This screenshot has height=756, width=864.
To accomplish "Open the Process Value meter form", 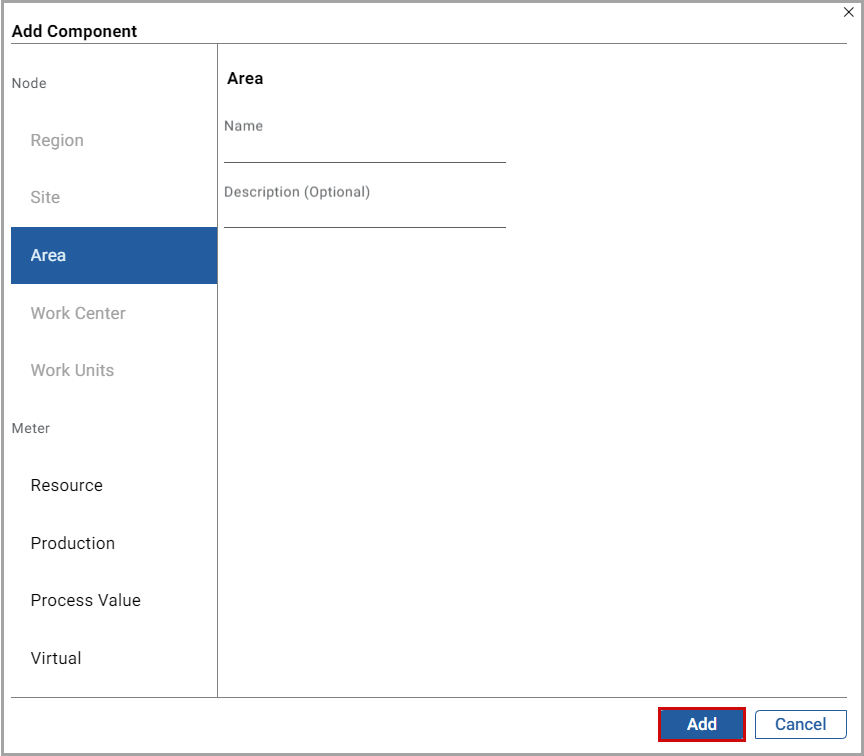I will (86, 601).
